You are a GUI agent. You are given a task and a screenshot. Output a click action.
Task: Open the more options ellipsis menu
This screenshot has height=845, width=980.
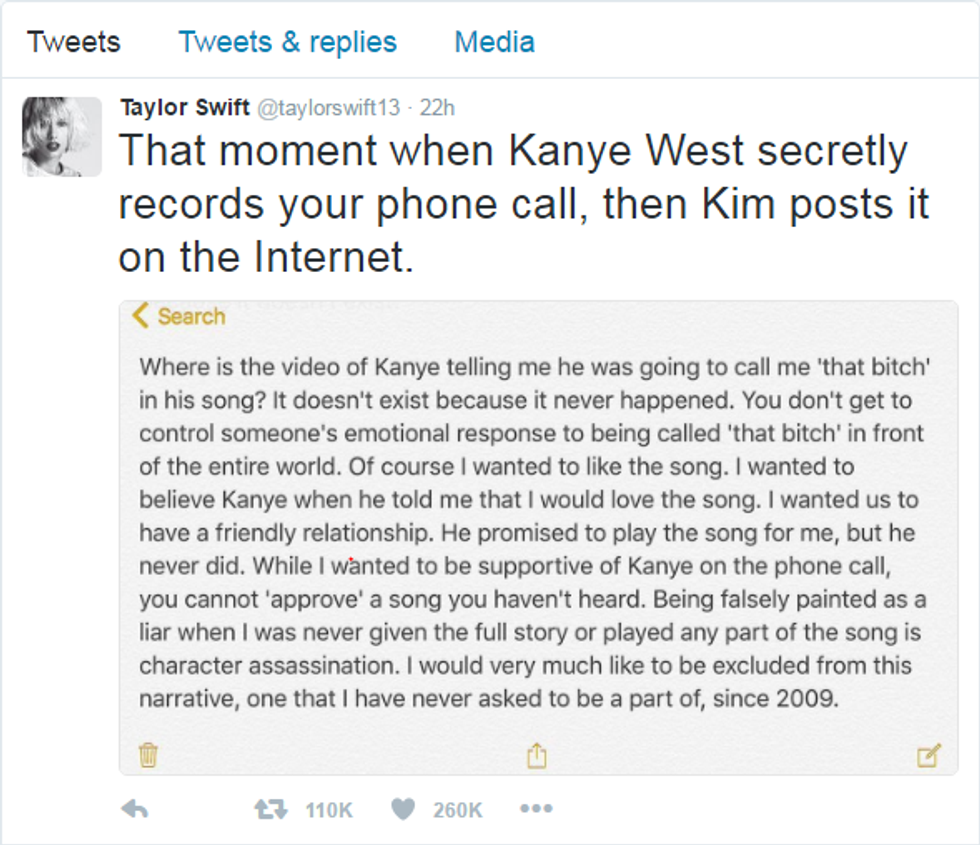[536, 809]
